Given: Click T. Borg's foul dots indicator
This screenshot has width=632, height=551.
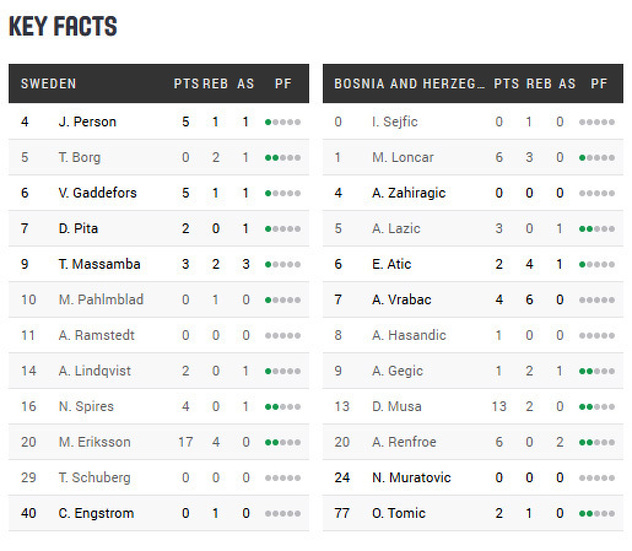Looking at the screenshot, I should coord(283,158).
